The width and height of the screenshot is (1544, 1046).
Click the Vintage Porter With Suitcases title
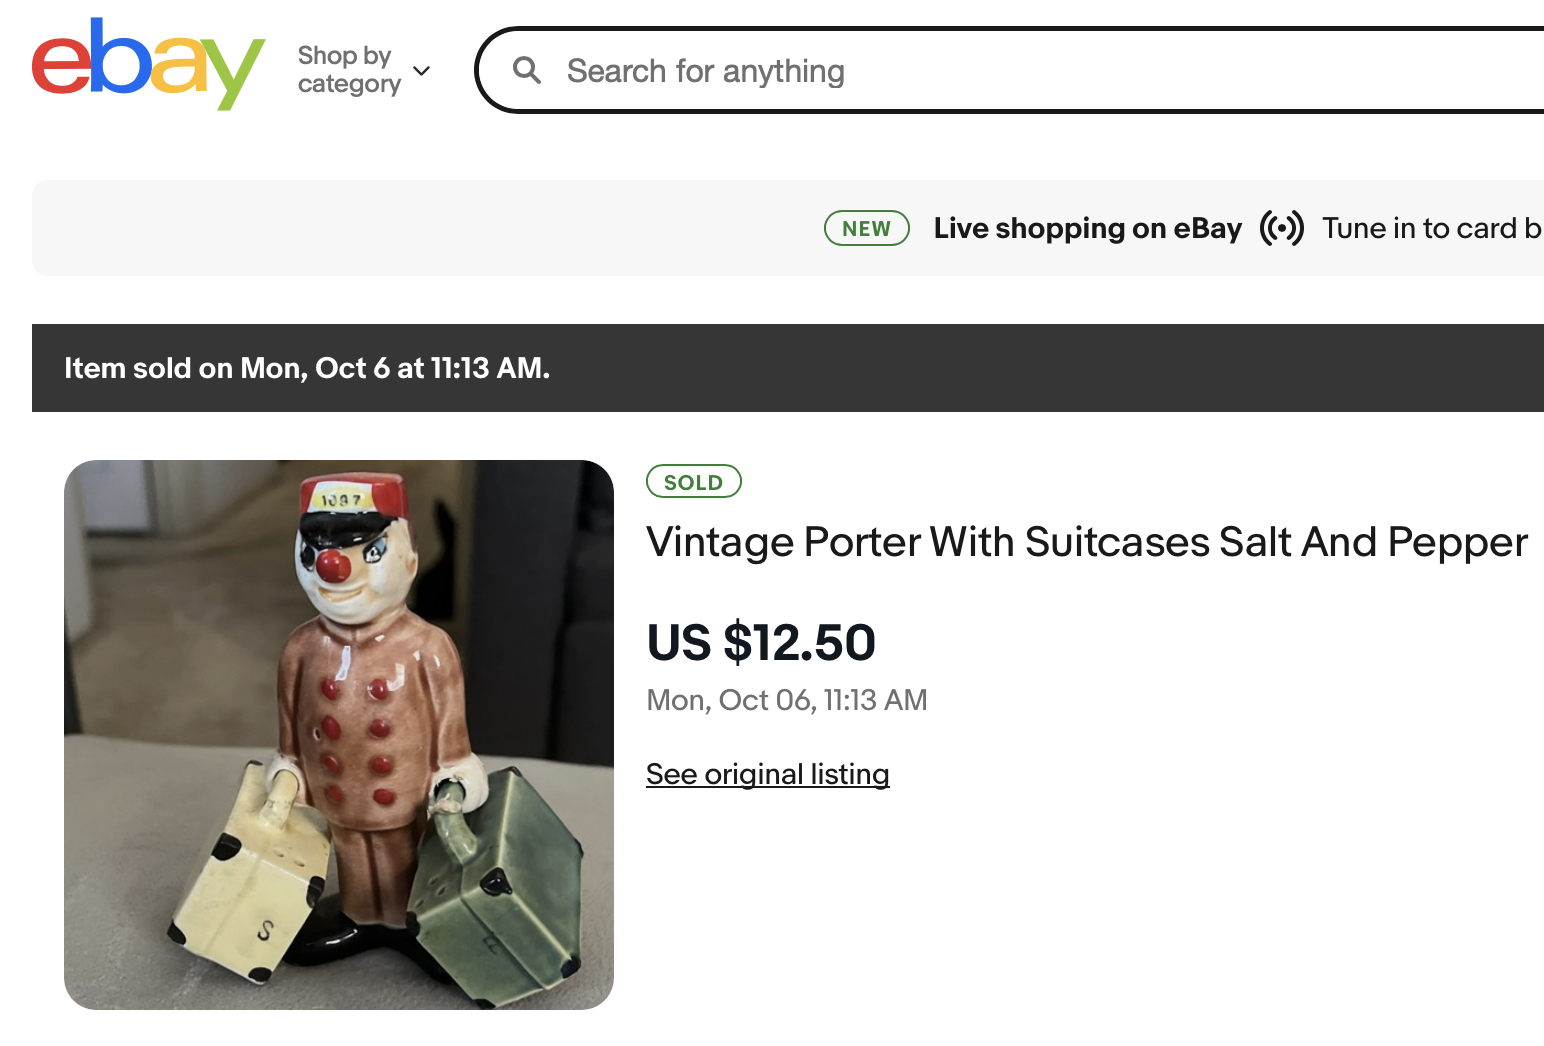(1086, 542)
